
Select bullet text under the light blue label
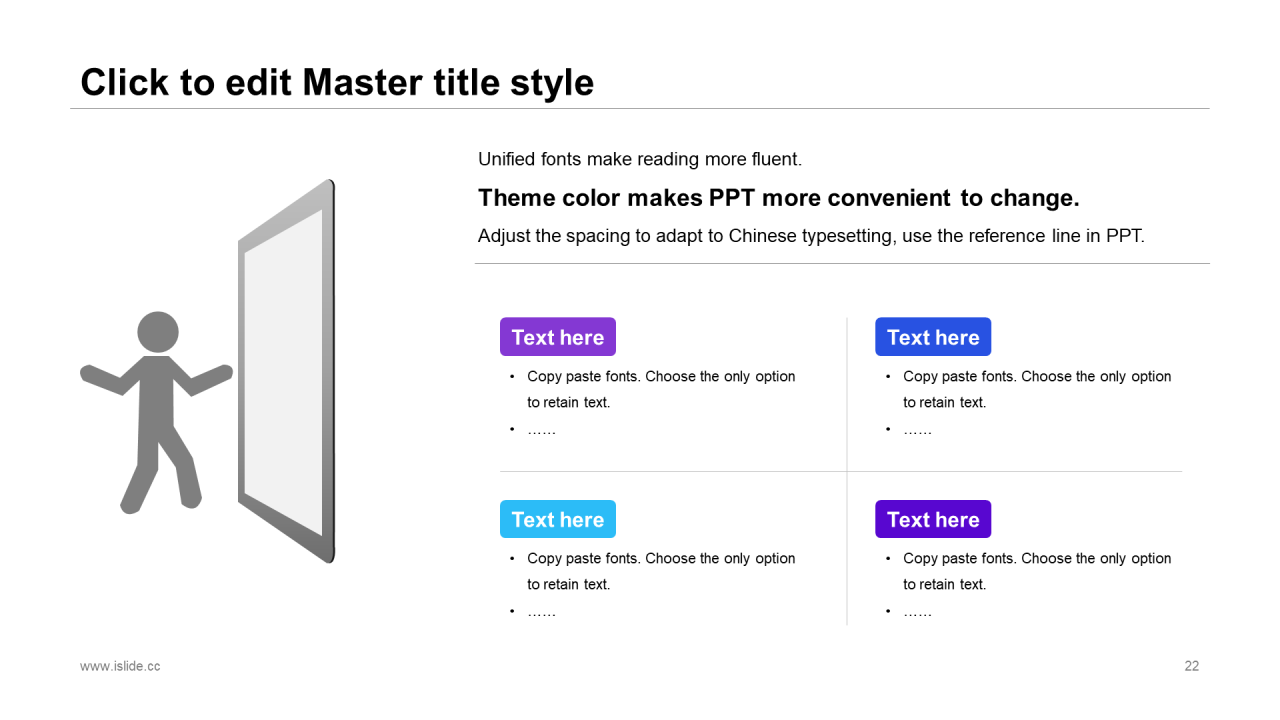661,571
